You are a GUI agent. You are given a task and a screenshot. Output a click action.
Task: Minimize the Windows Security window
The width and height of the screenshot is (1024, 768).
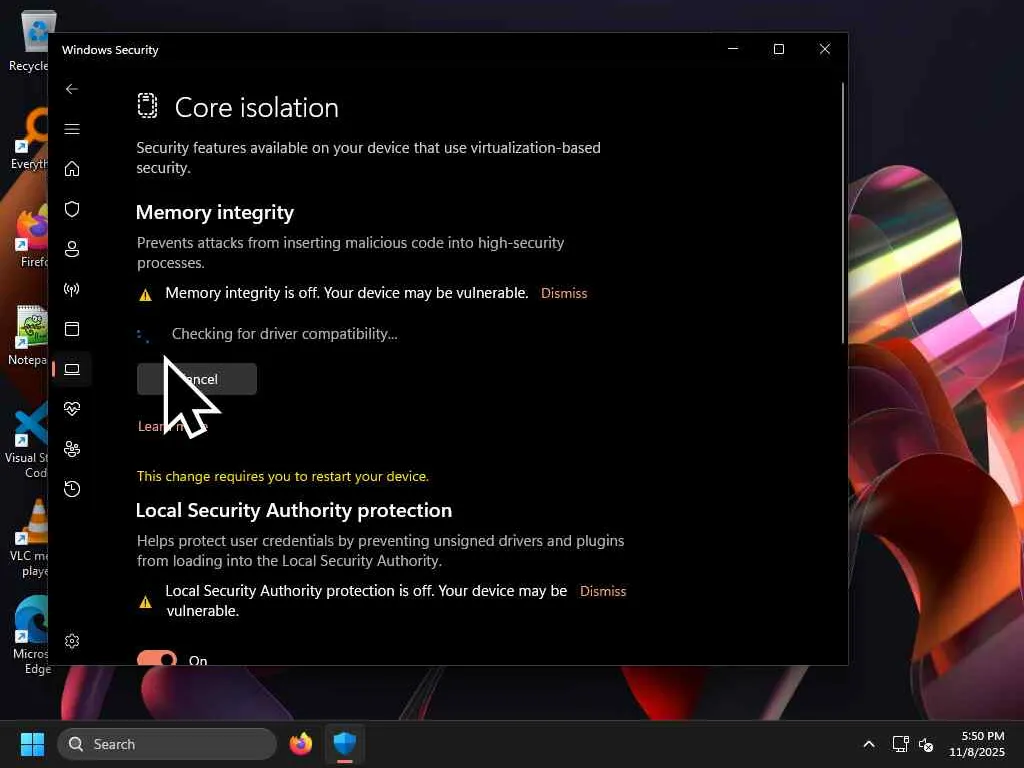tap(733, 49)
